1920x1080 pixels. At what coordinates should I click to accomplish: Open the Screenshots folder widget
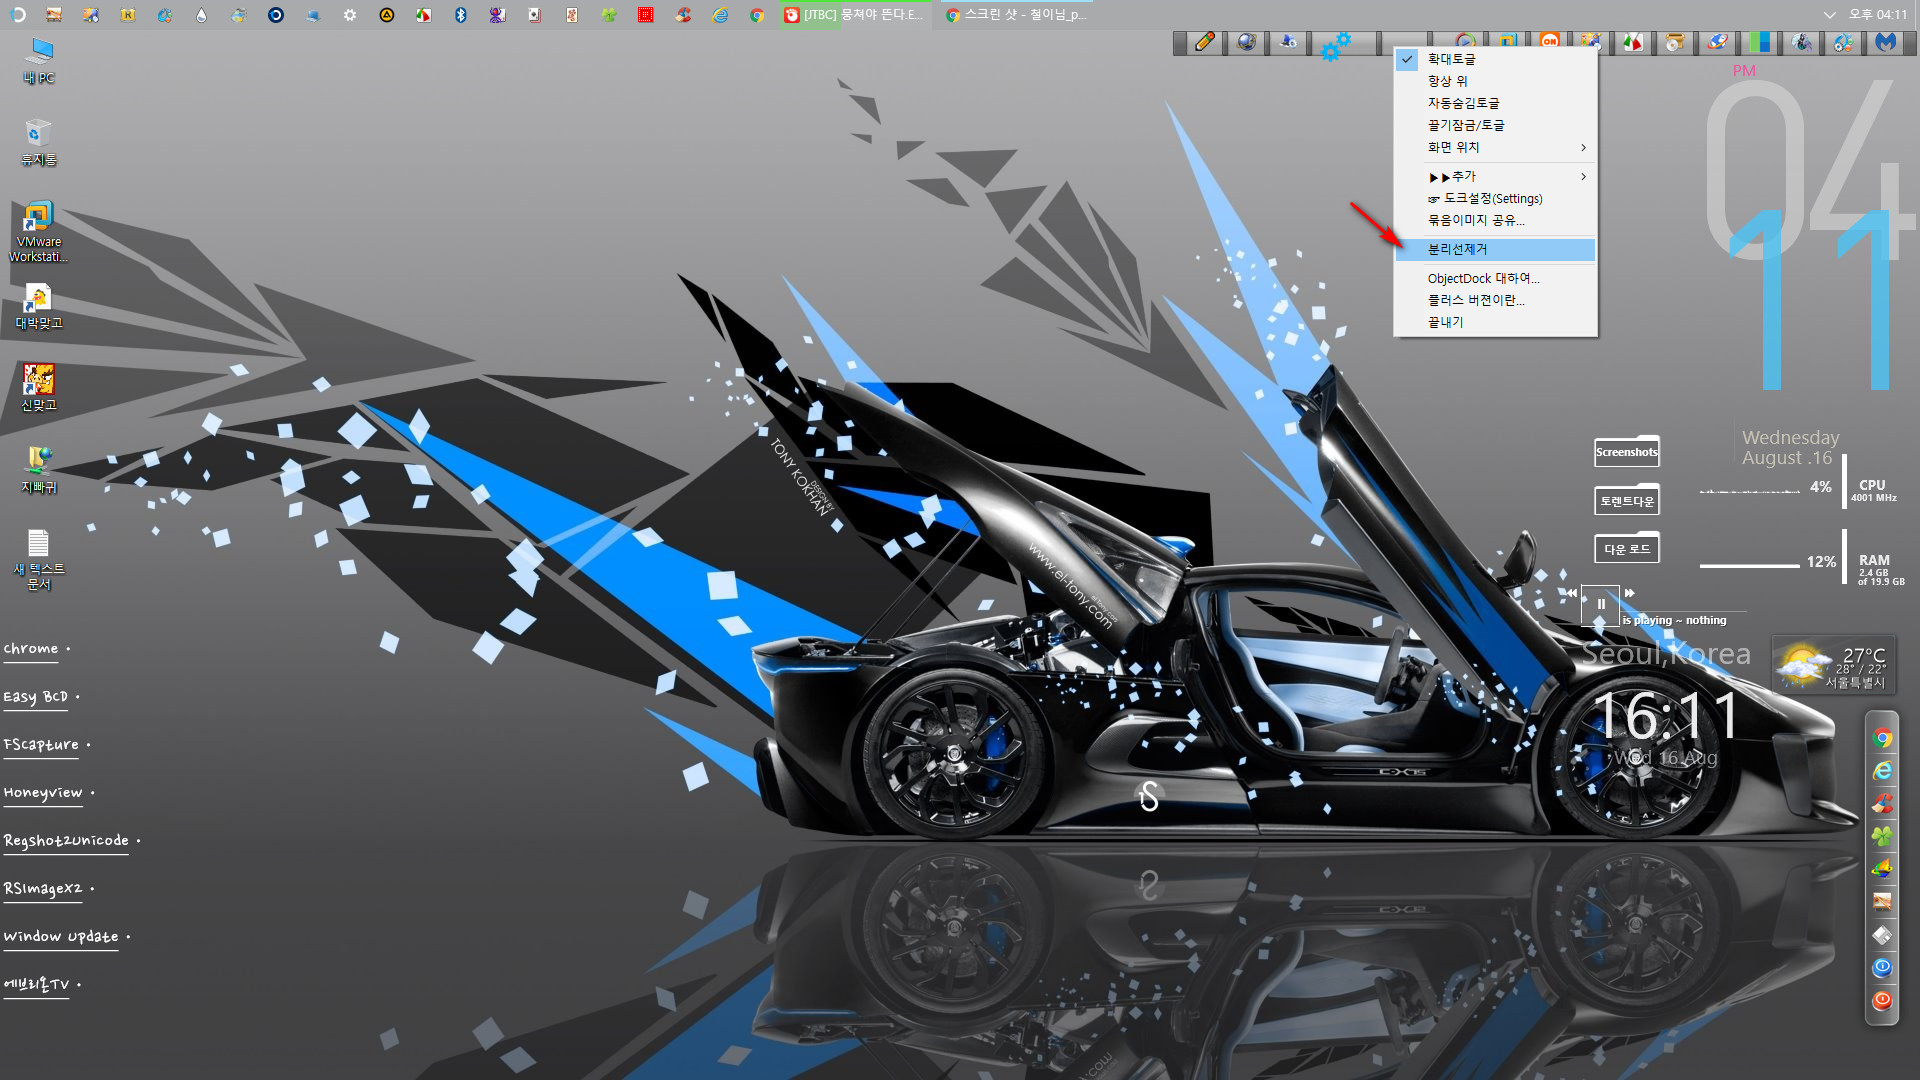(1626, 452)
